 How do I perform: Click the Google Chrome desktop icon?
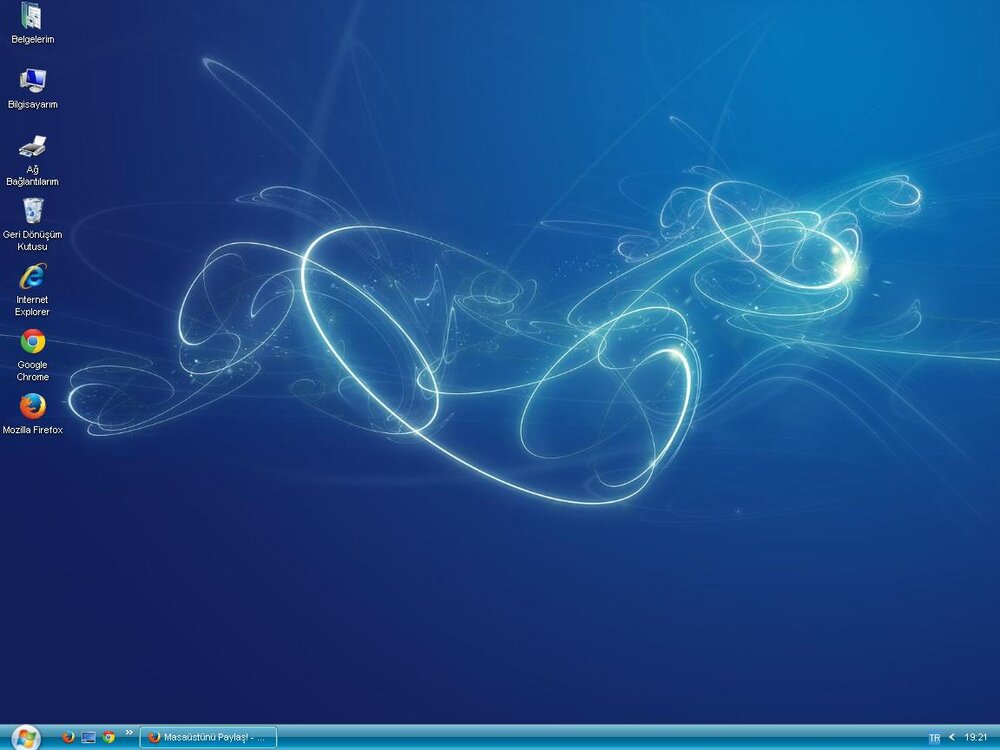32,342
